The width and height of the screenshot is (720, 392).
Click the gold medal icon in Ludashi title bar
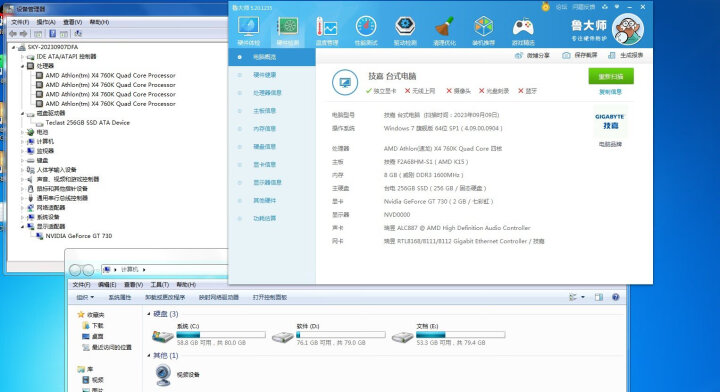546,6
